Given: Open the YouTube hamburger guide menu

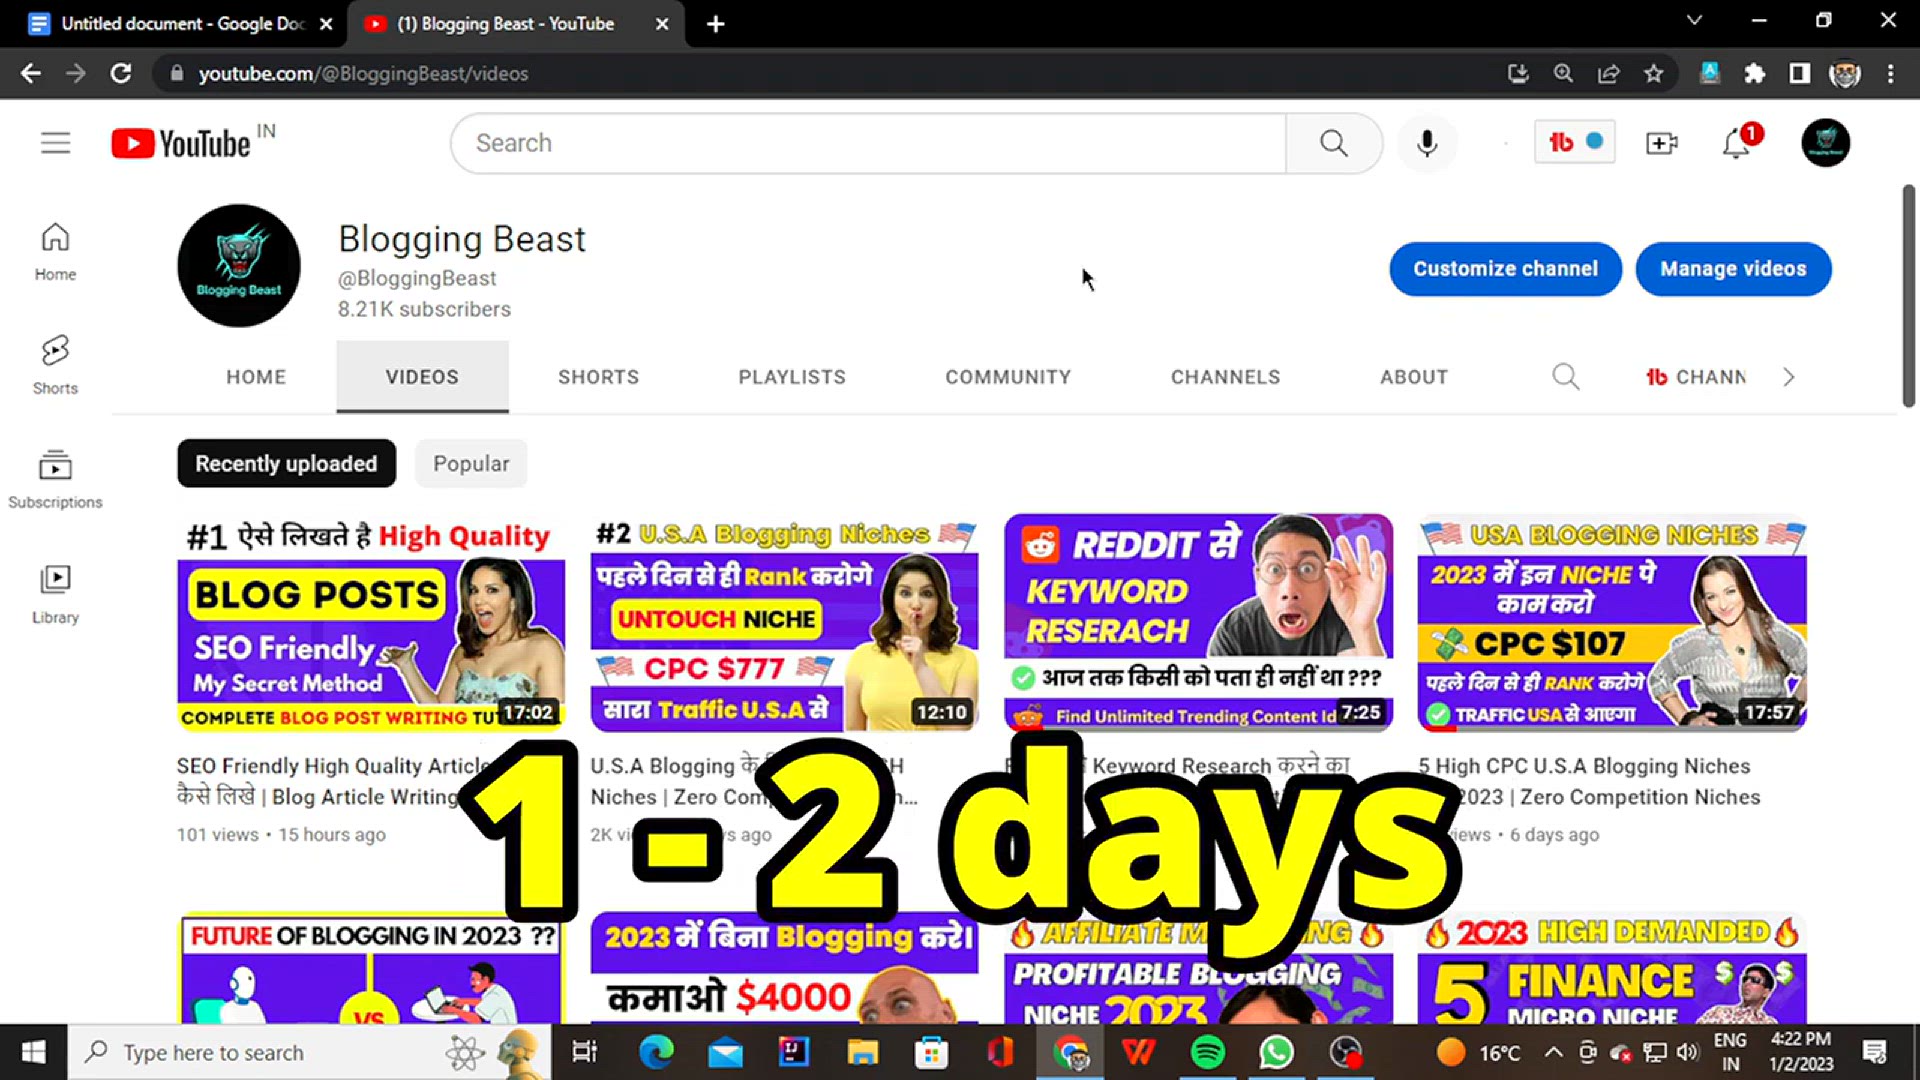Looking at the screenshot, I should coord(56,143).
